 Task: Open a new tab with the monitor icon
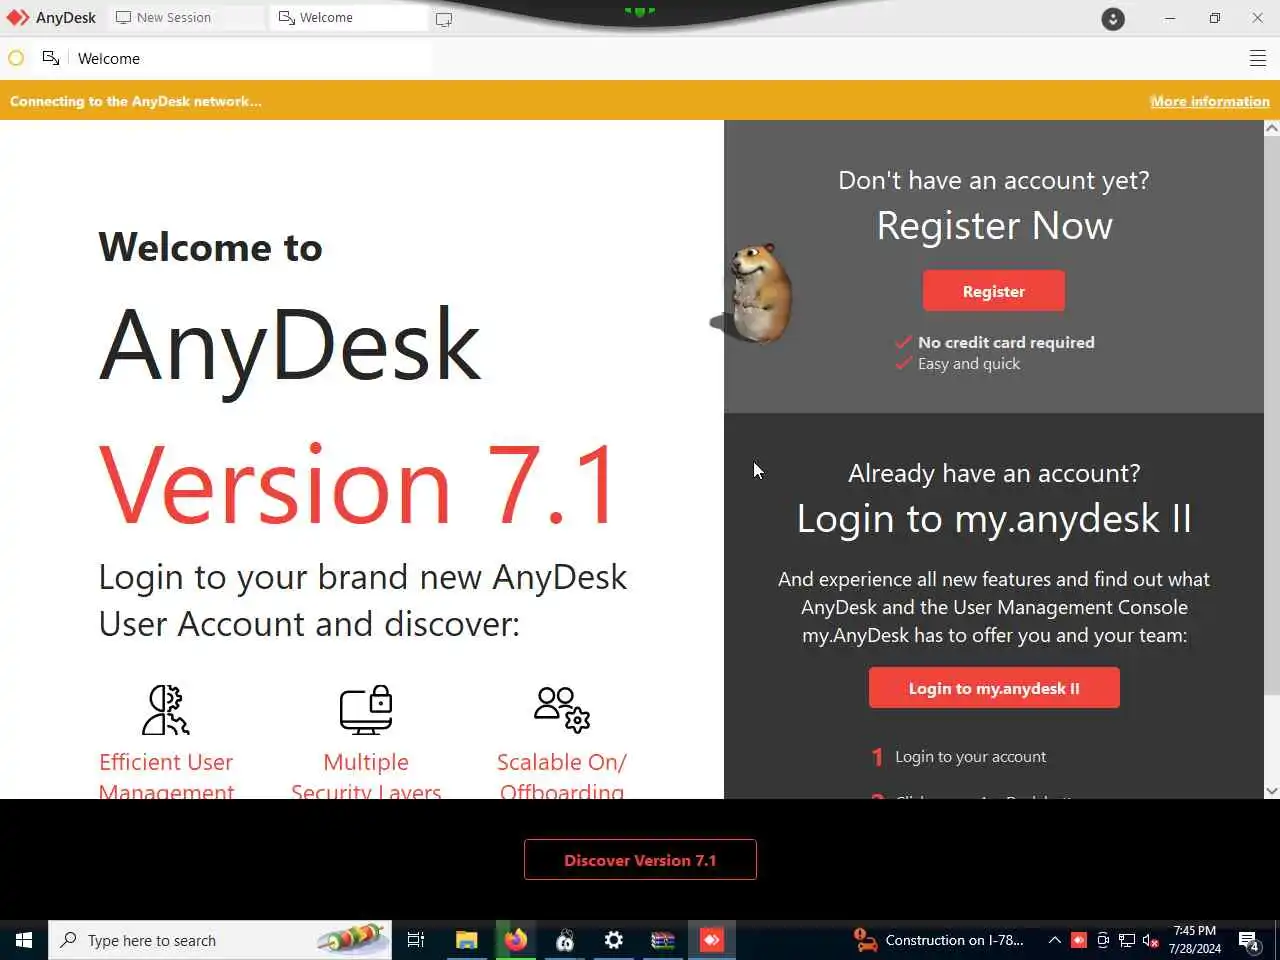click(x=444, y=19)
